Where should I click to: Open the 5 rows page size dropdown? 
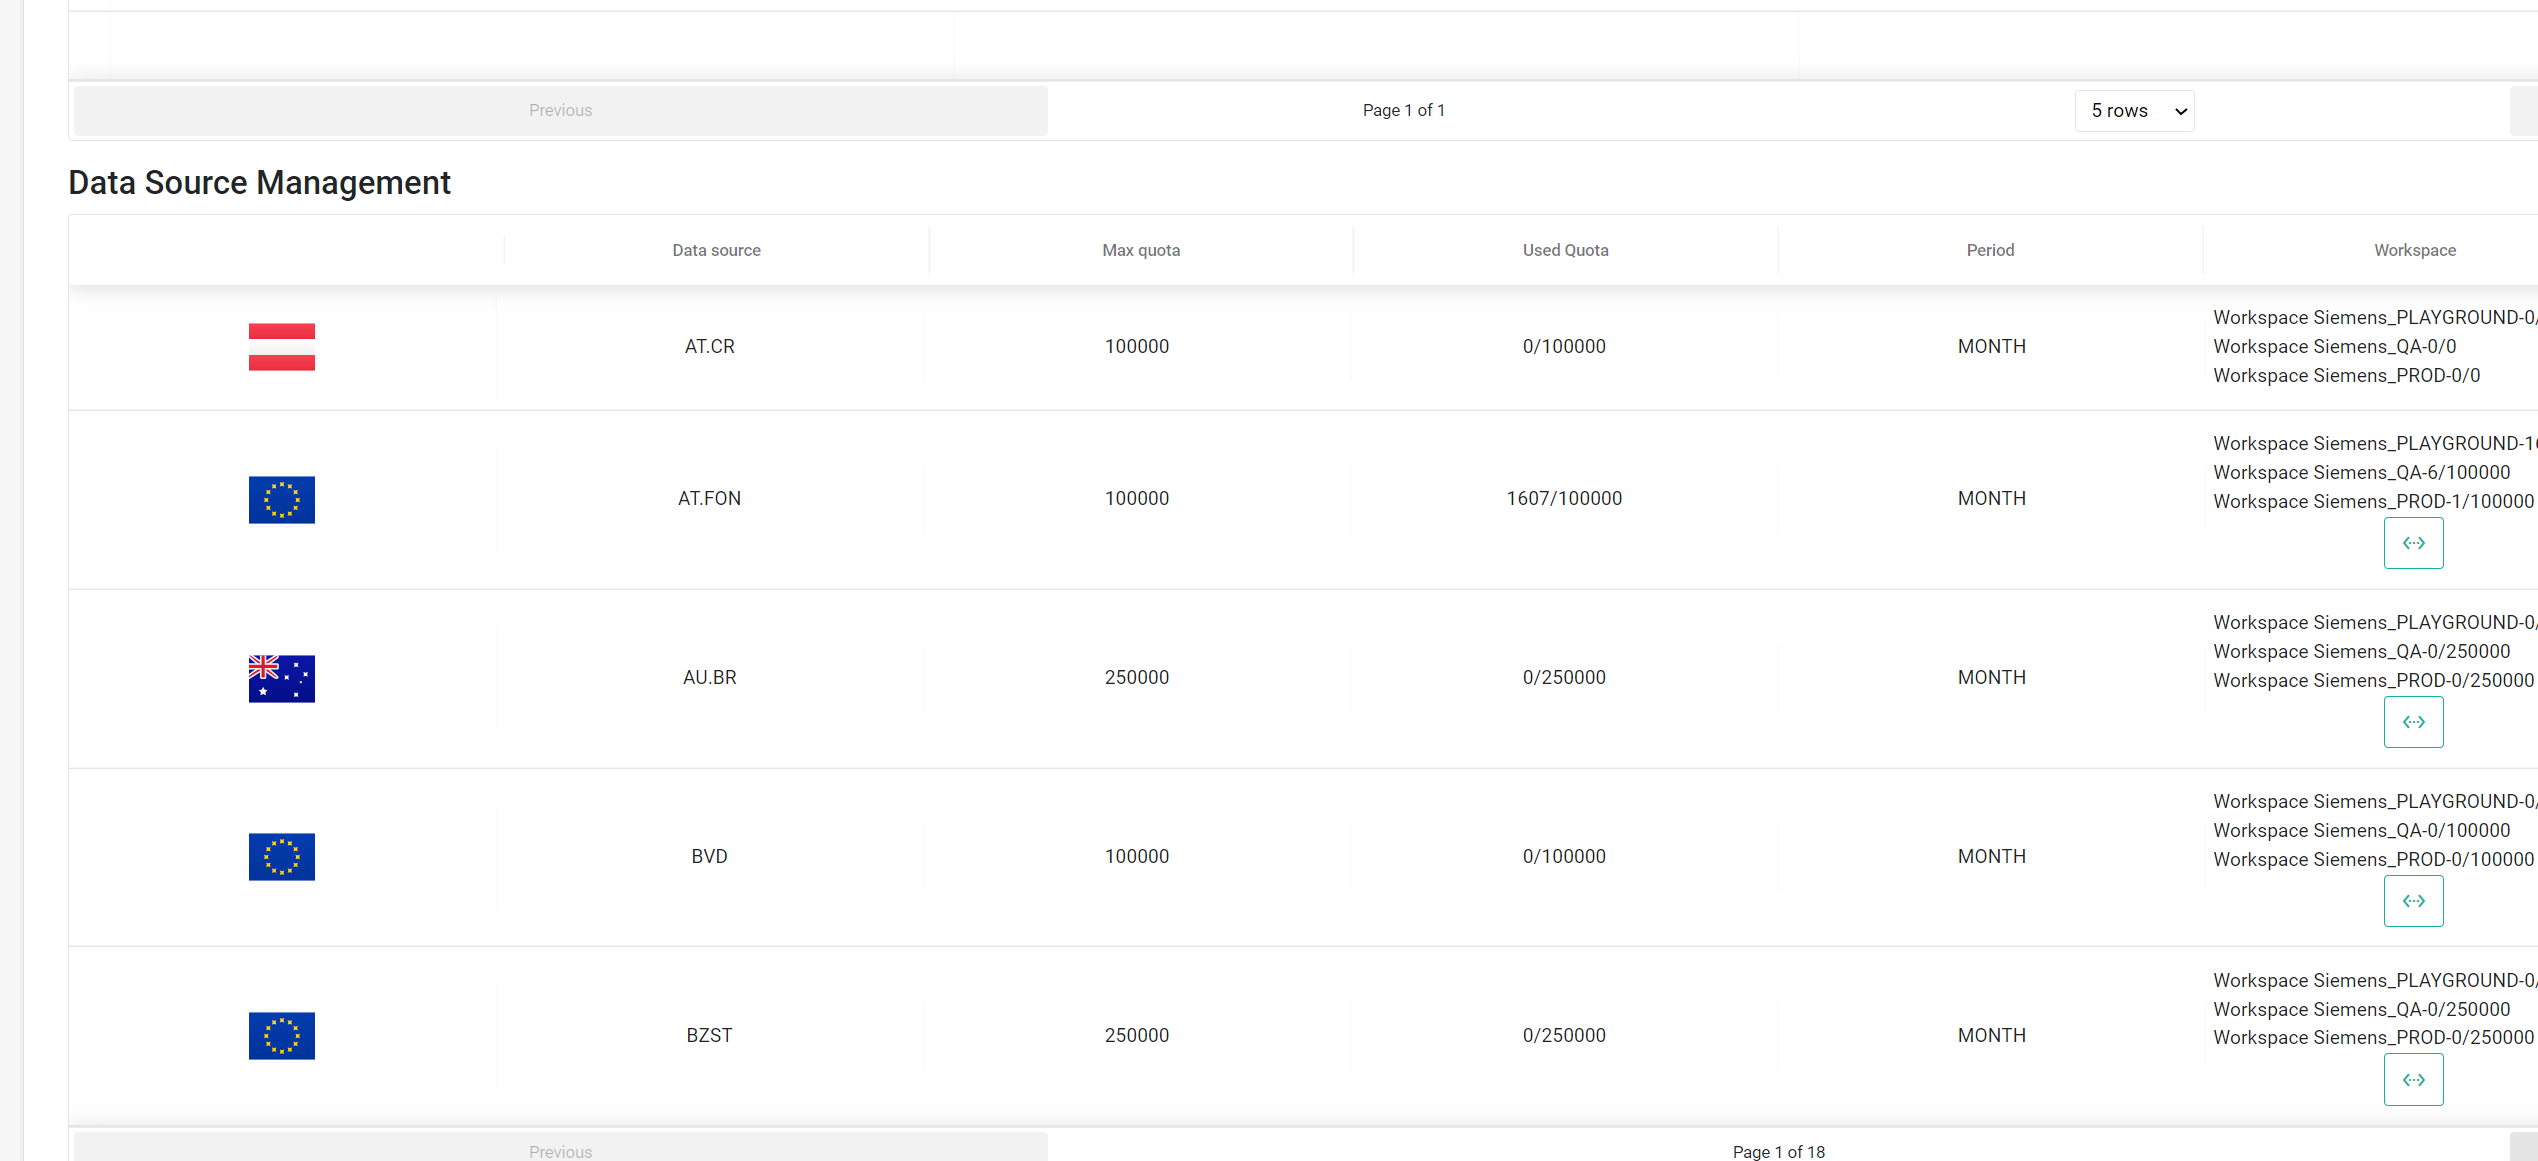click(2134, 111)
